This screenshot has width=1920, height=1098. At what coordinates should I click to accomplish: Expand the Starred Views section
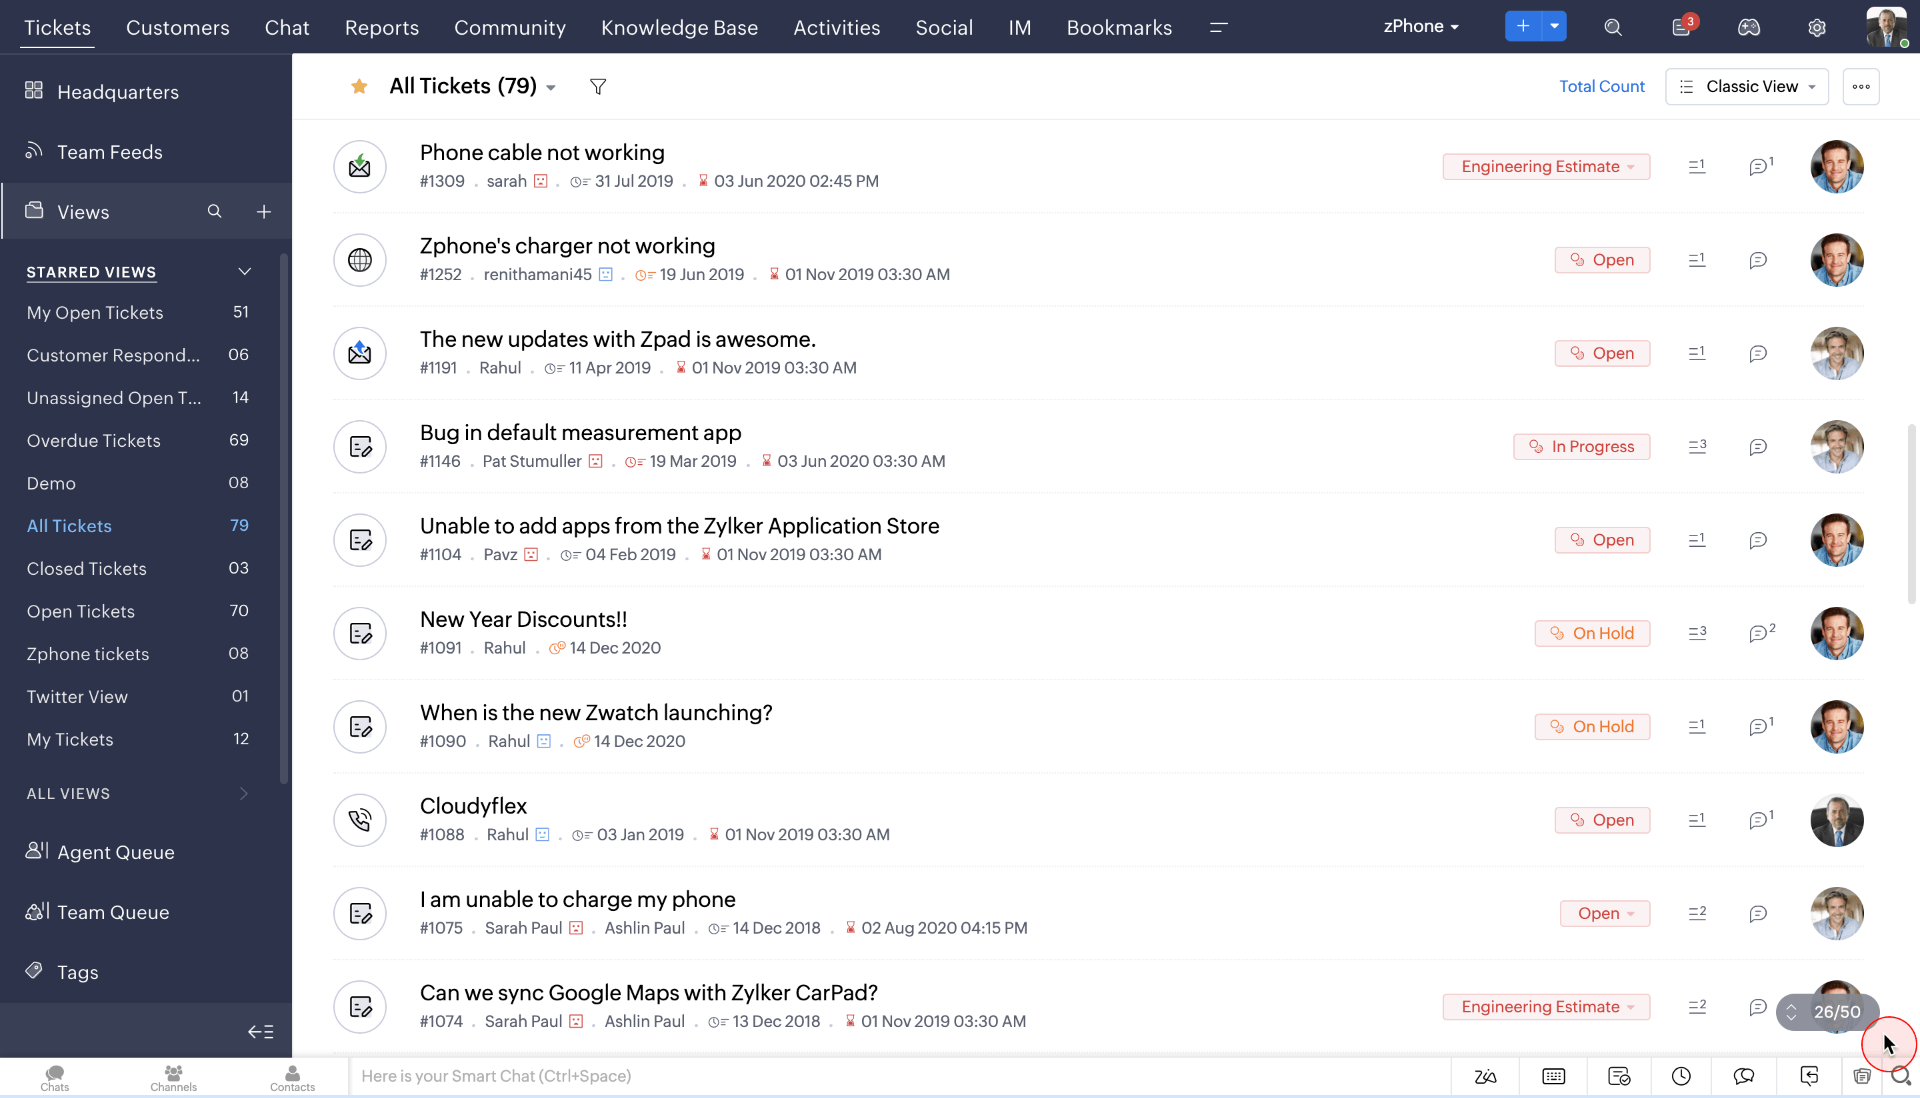(x=243, y=272)
